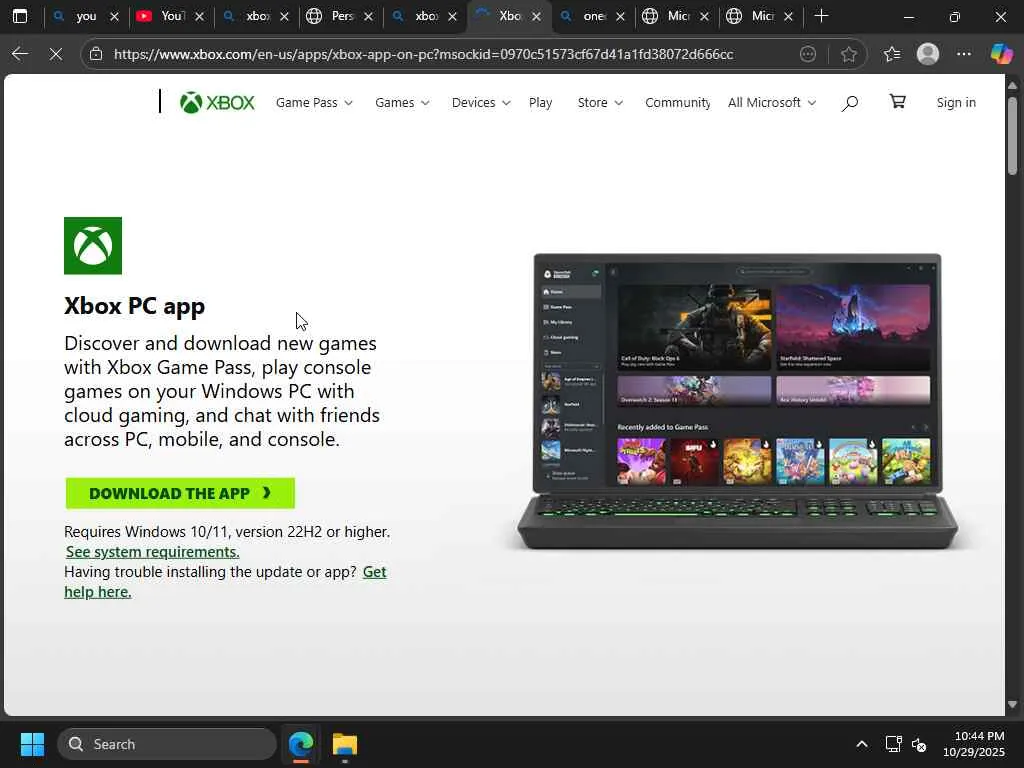The width and height of the screenshot is (1024, 768).
Task: Open the taskbar clock and date
Action: pos(974,744)
